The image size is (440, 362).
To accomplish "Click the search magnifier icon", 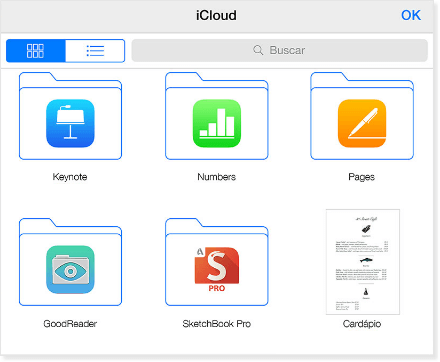I will click(x=258, y=50).
